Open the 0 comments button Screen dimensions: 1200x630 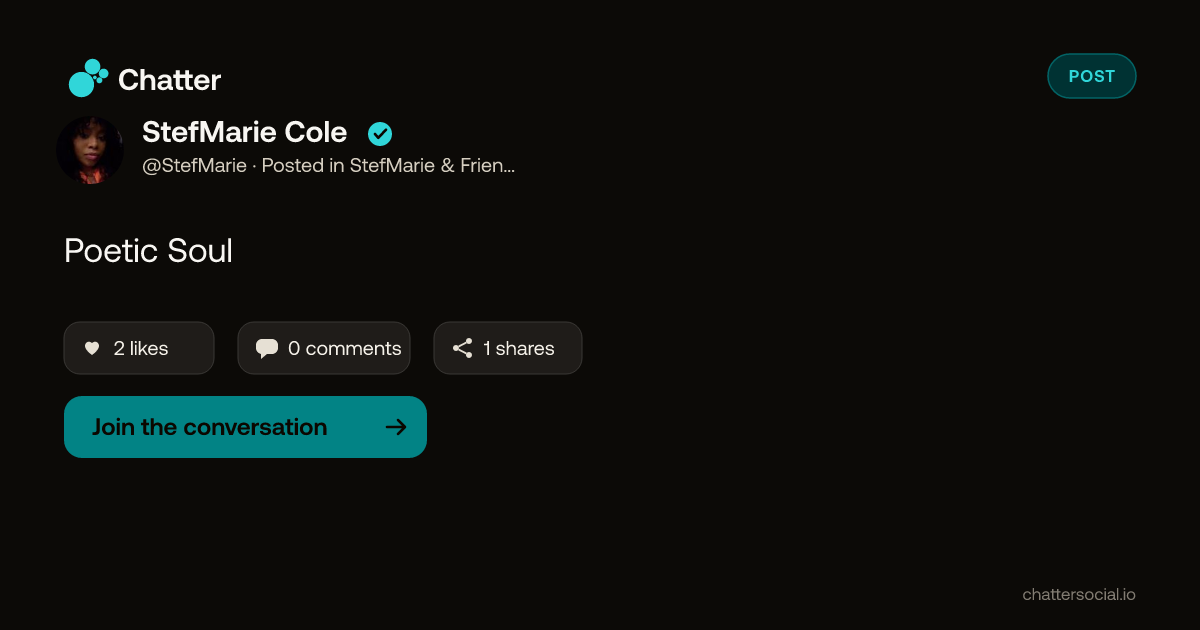point(324,348)
